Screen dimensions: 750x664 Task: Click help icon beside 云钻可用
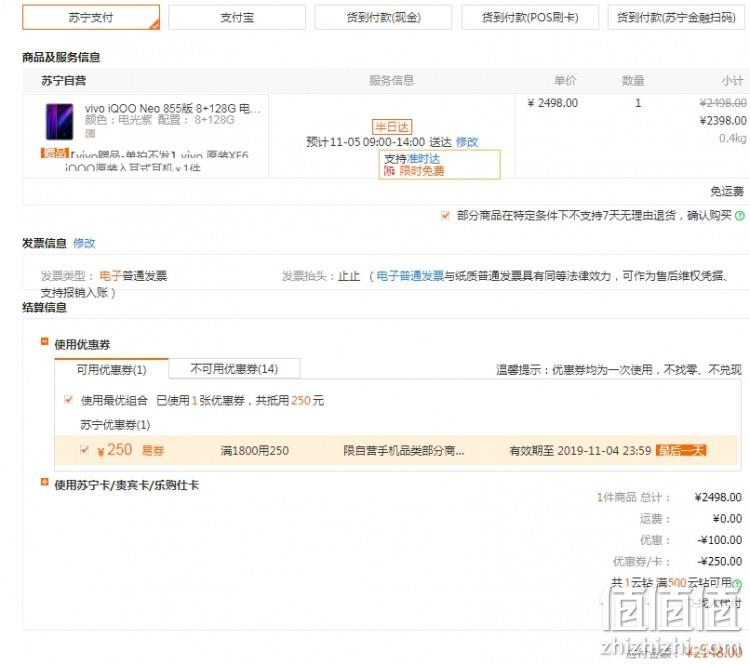[737, 584]
